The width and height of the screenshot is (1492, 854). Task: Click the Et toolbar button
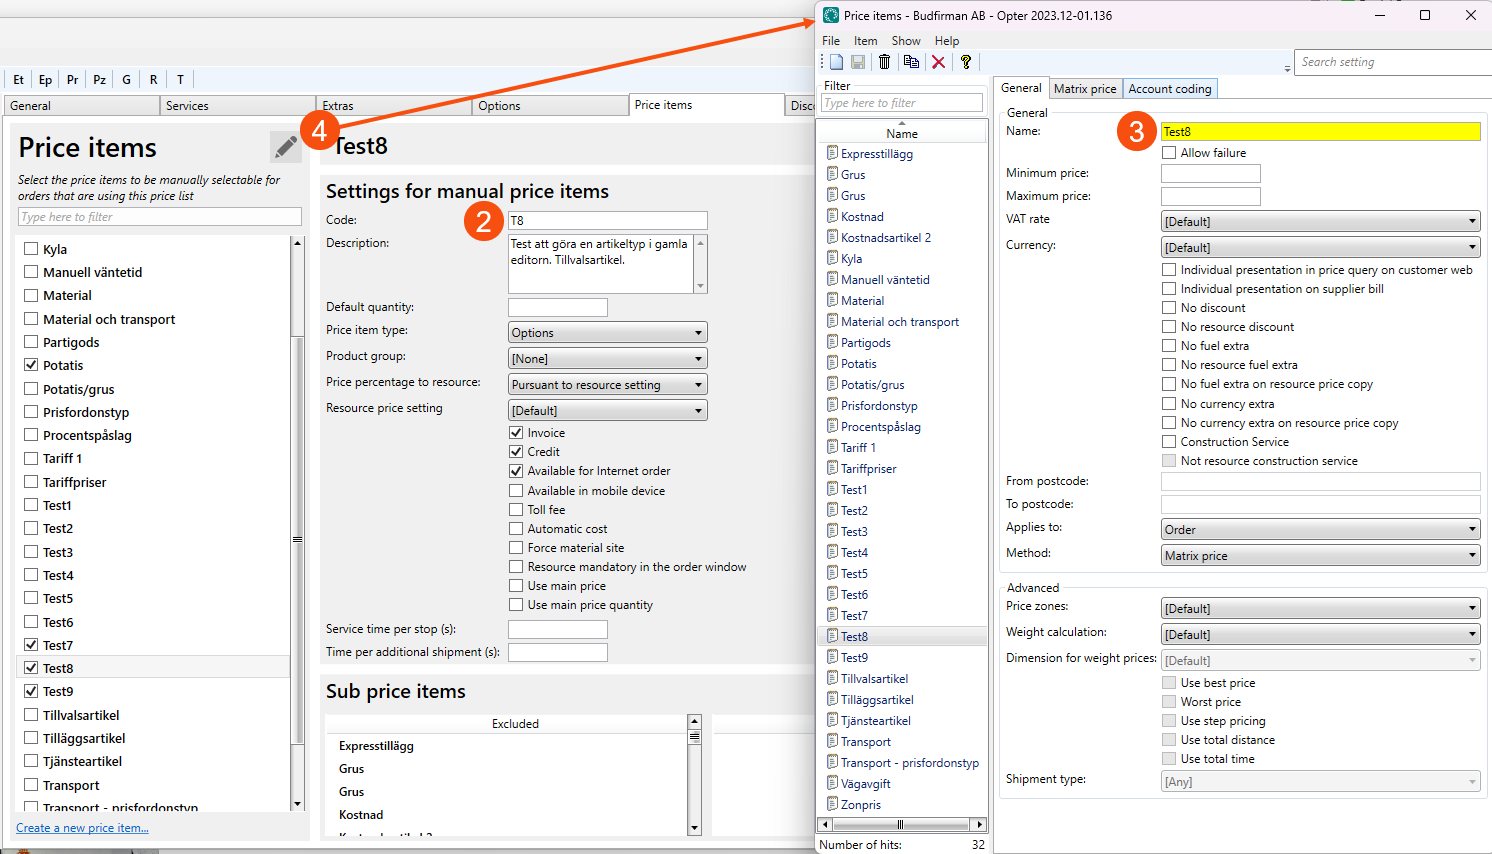(x=18, y=80)
